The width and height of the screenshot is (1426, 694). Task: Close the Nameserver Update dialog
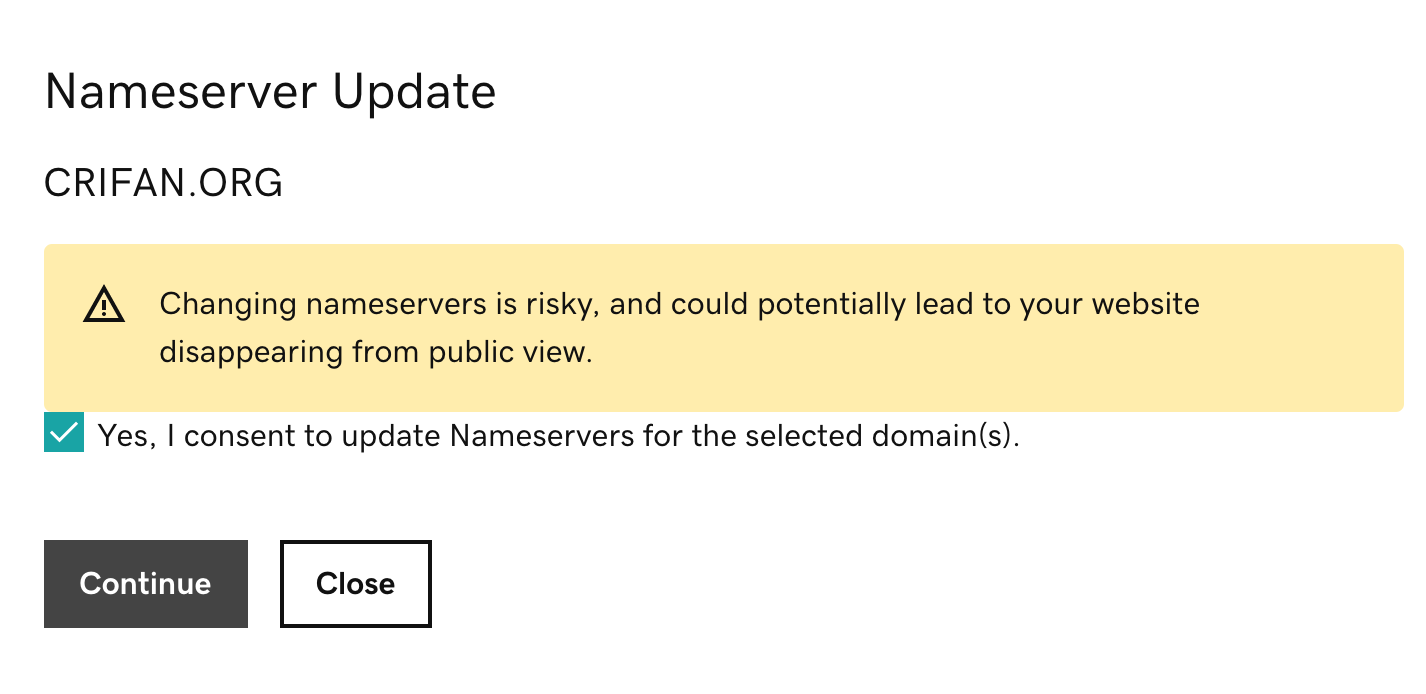click(356, 584)
